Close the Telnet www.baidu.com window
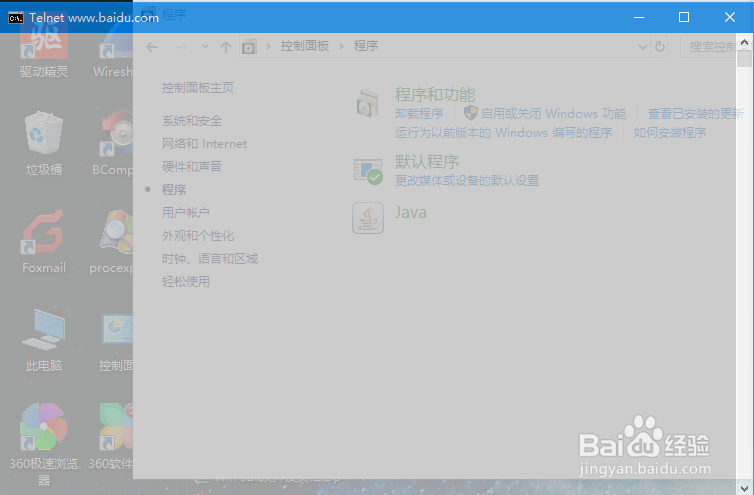Image resolution: width=754 pixels, height=495 pixels. pyautogui.click(x=729, y=17)
